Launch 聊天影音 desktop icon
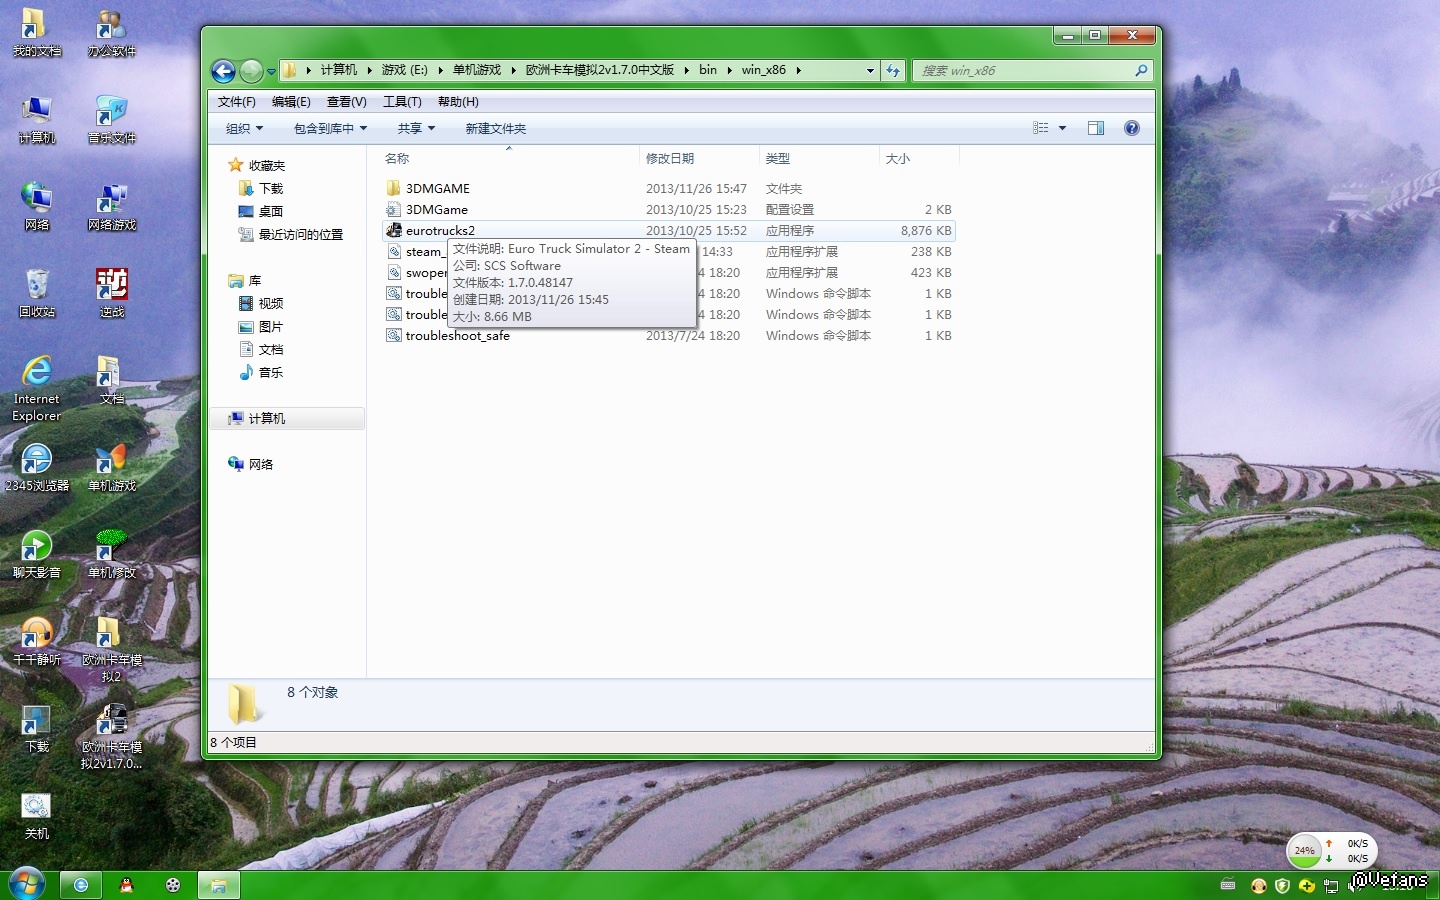This screenshot has height=900, width=1440. [x=37, y=555]
